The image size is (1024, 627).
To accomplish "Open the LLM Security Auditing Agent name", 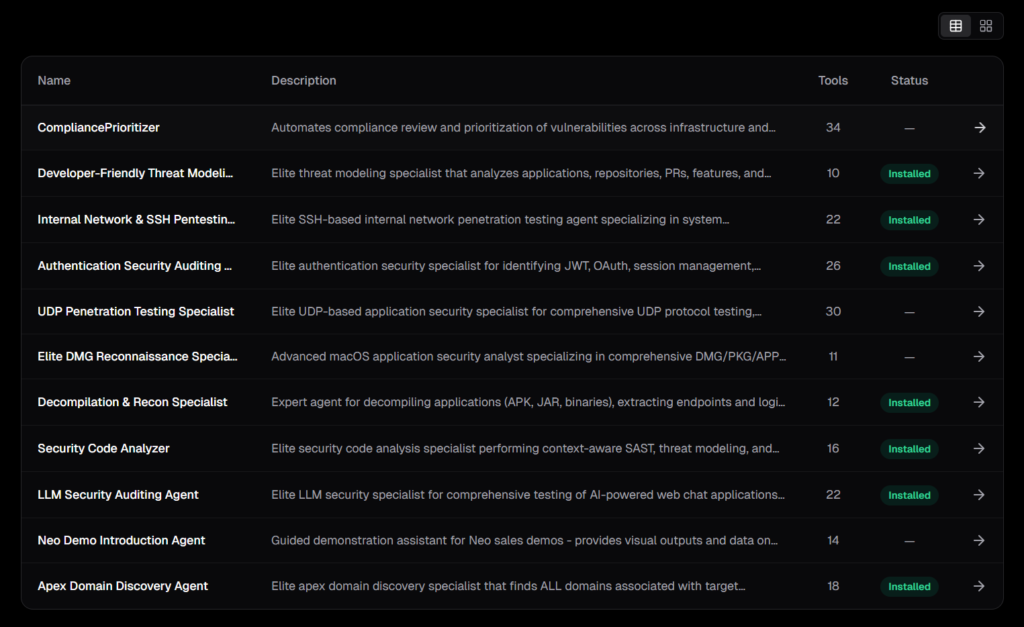I will tap(118, 495).
